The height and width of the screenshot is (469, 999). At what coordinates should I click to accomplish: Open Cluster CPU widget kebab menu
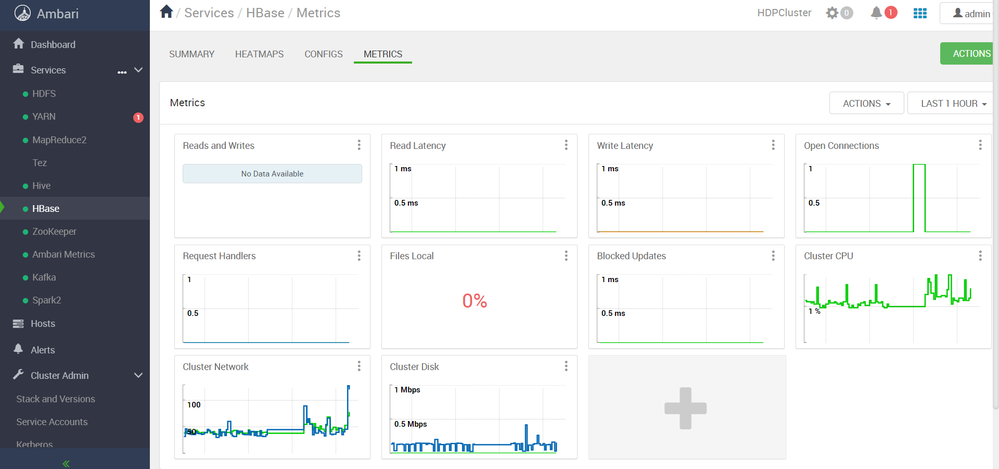[980, 256]
